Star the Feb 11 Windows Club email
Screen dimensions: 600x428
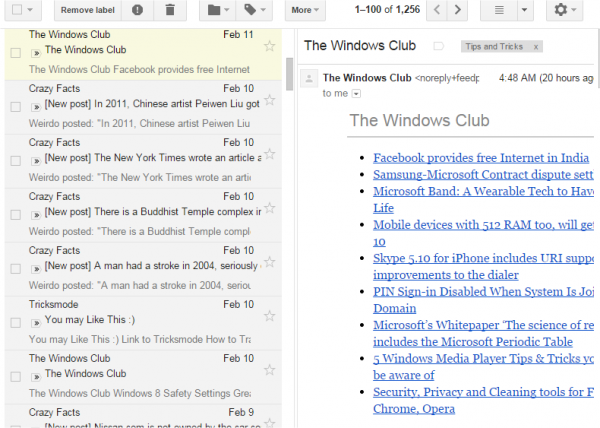point(269,46)
